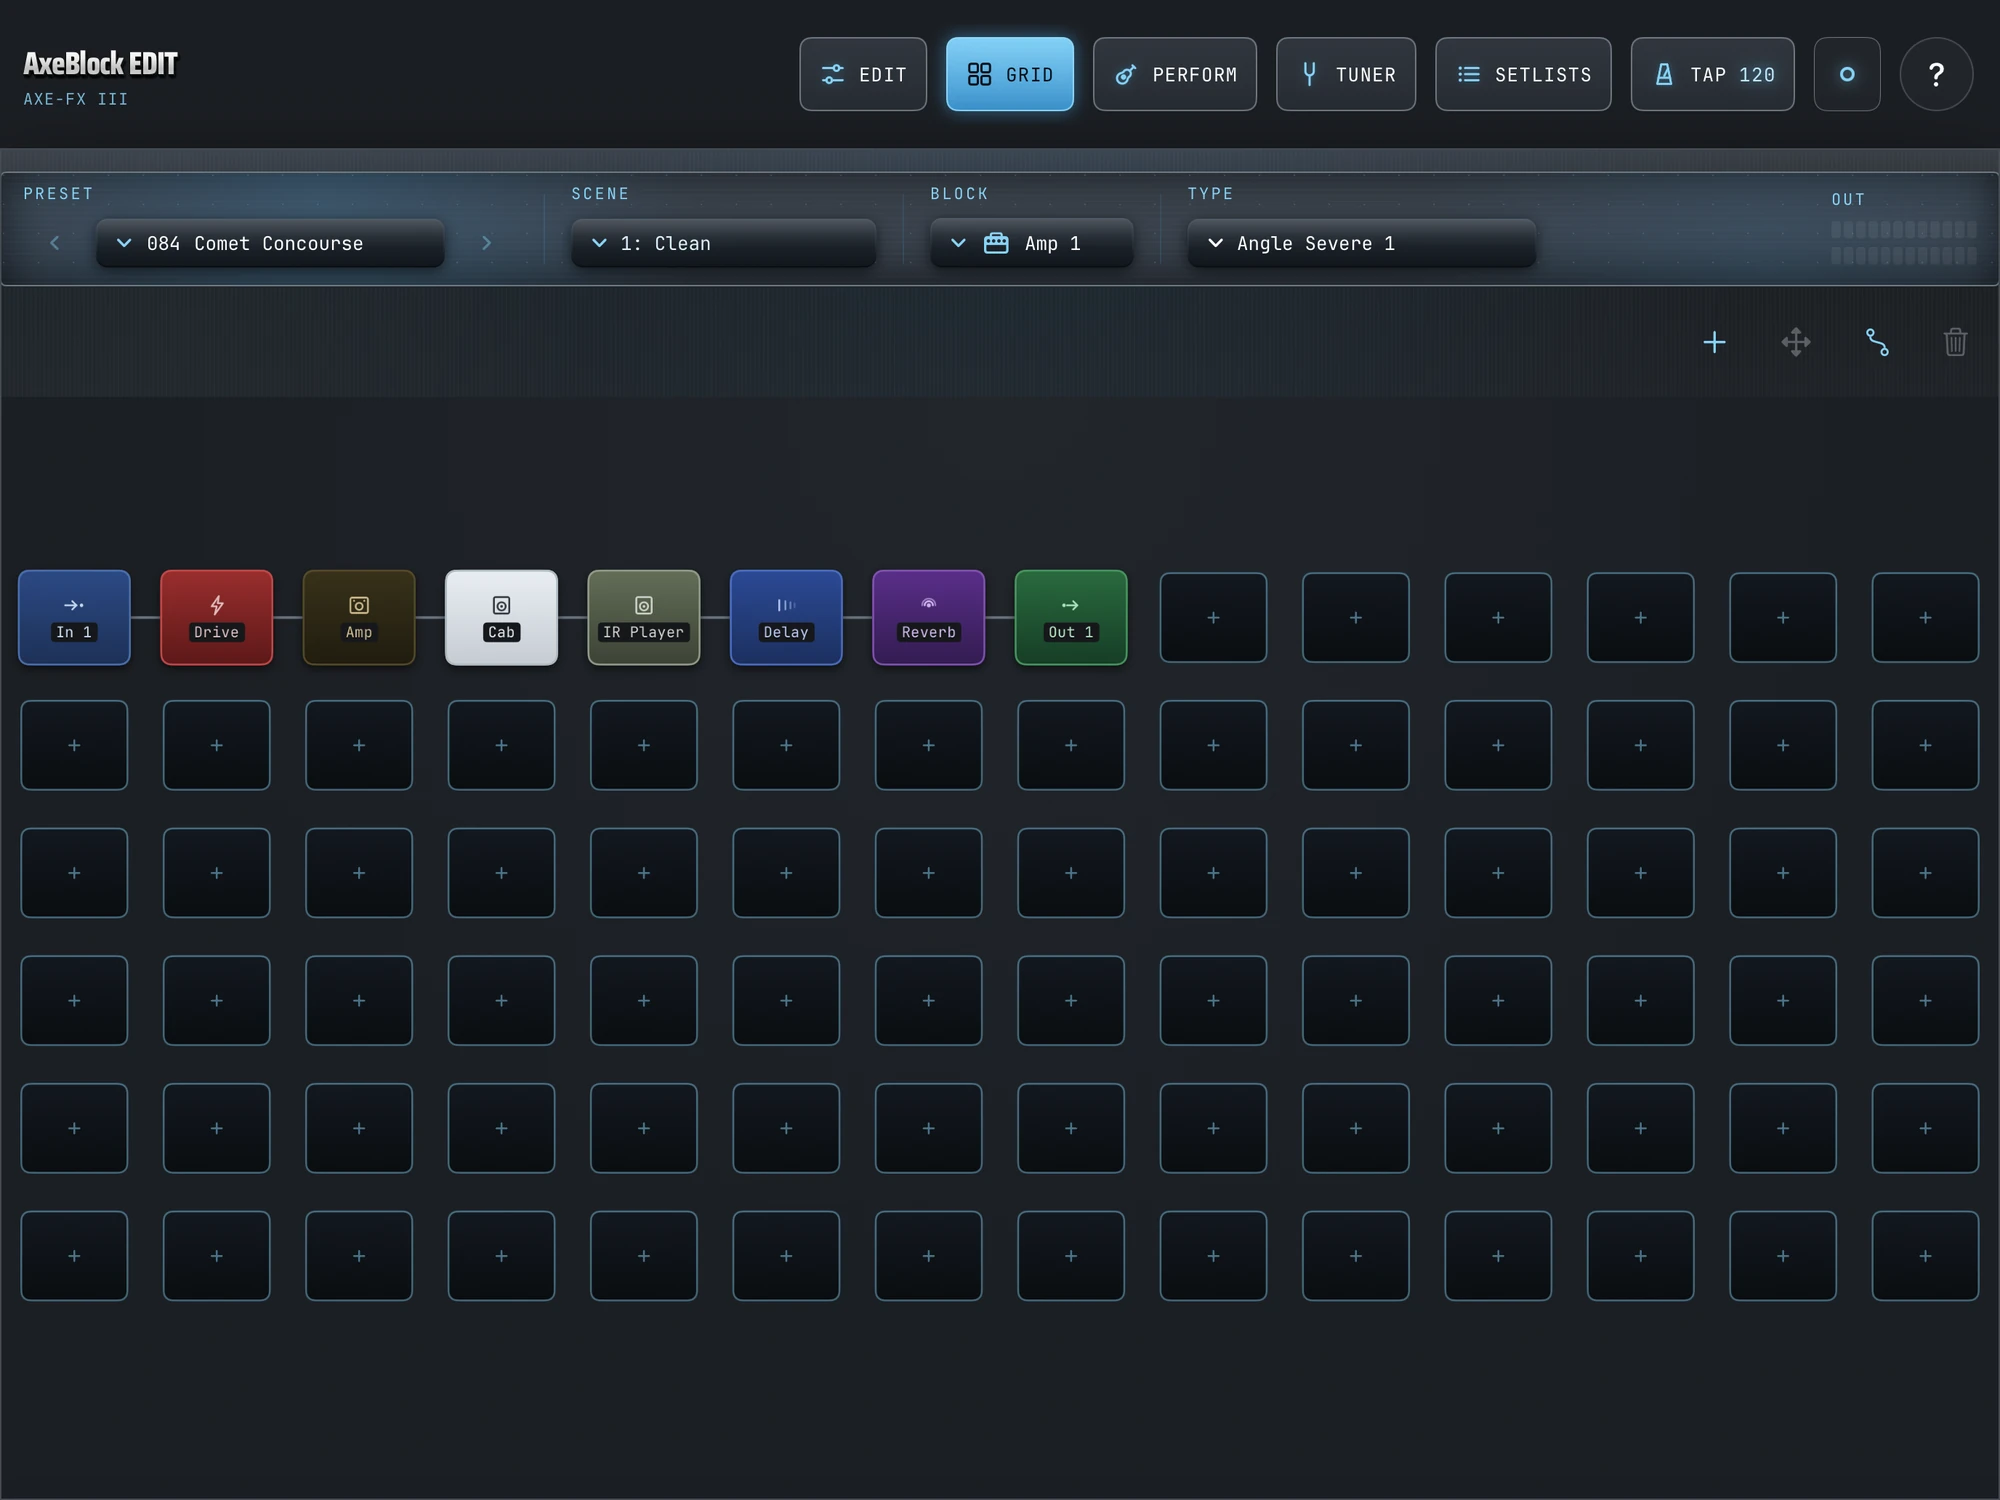
Task: Click the add block plus icon in toolbar
Action: [x=1714, y=342]
